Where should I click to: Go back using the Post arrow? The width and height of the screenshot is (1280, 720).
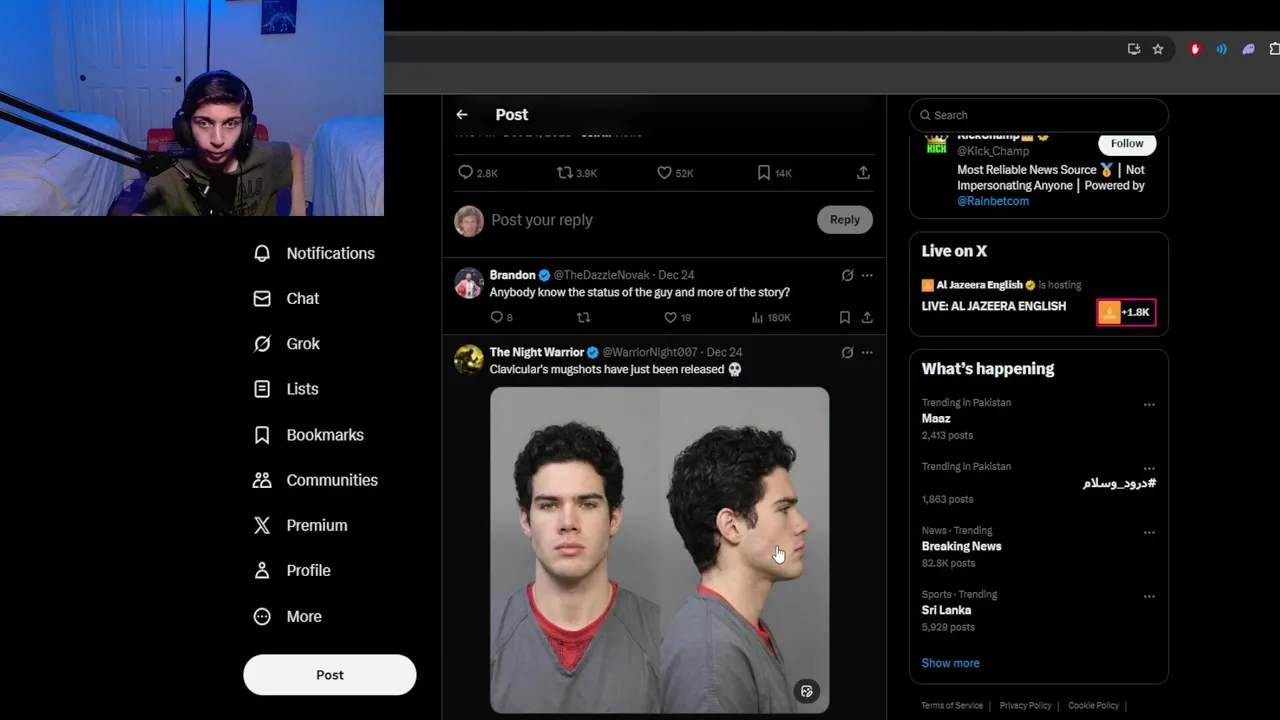[461, 115]
